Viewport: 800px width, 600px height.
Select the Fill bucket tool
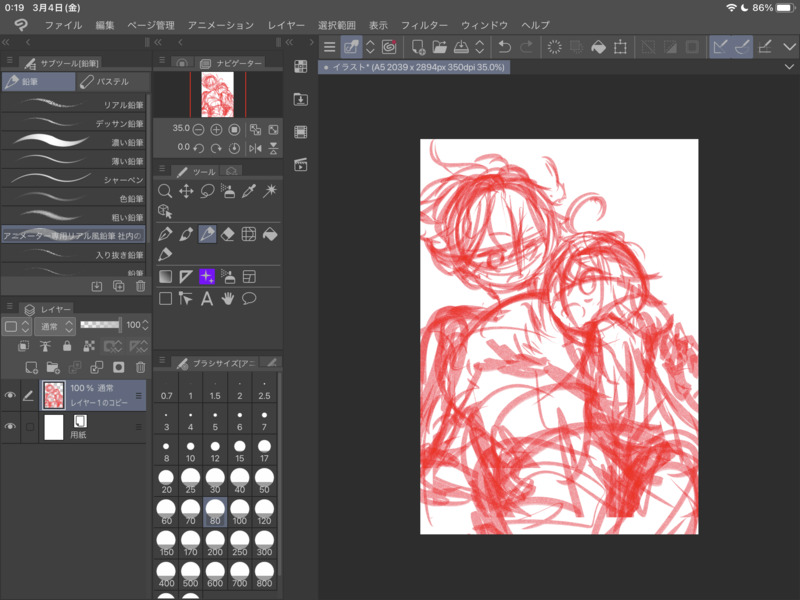pos(270,234)
